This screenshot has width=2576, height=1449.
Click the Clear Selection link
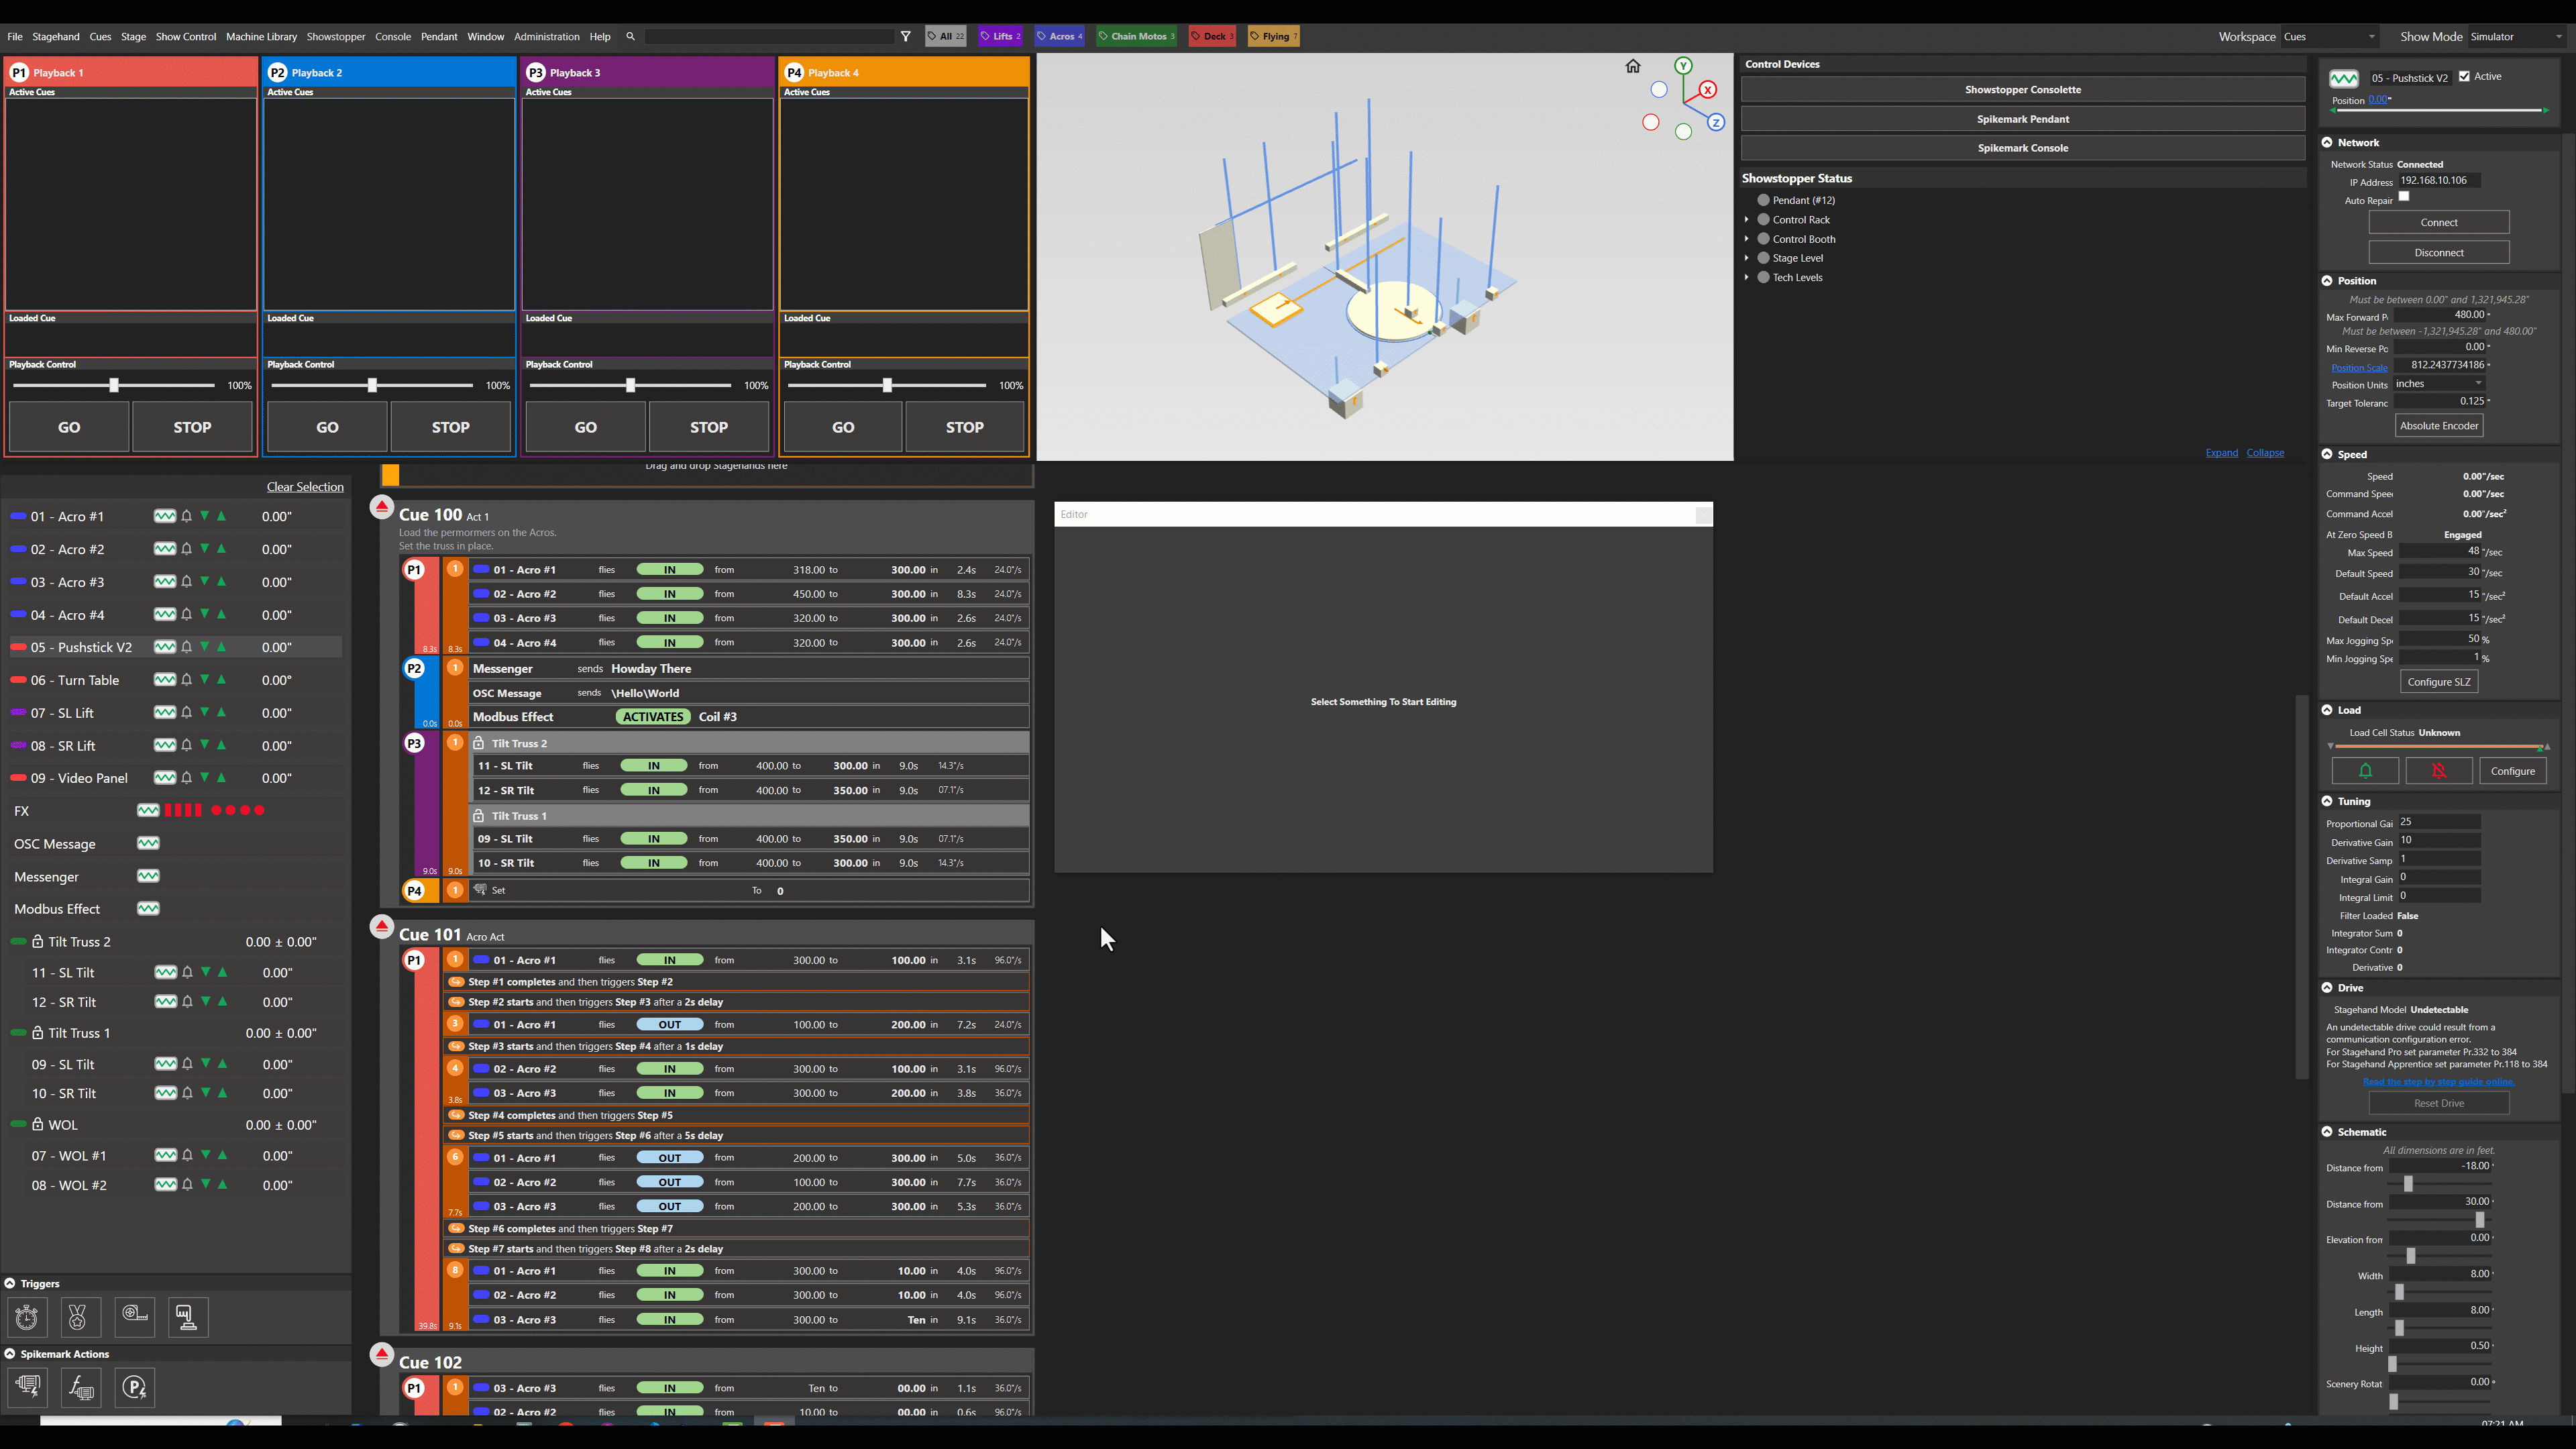click(305, 487)
